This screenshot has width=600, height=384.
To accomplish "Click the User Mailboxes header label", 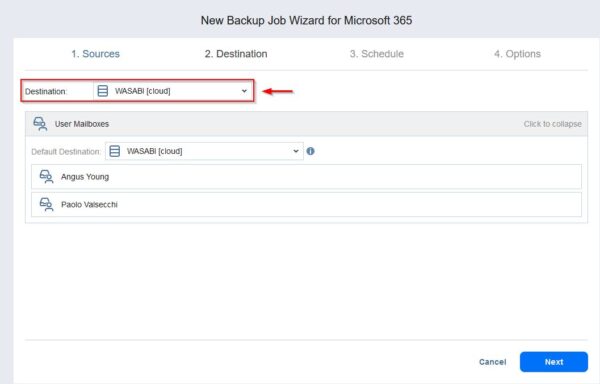I will pyautogui.click(x=82, y=124).
